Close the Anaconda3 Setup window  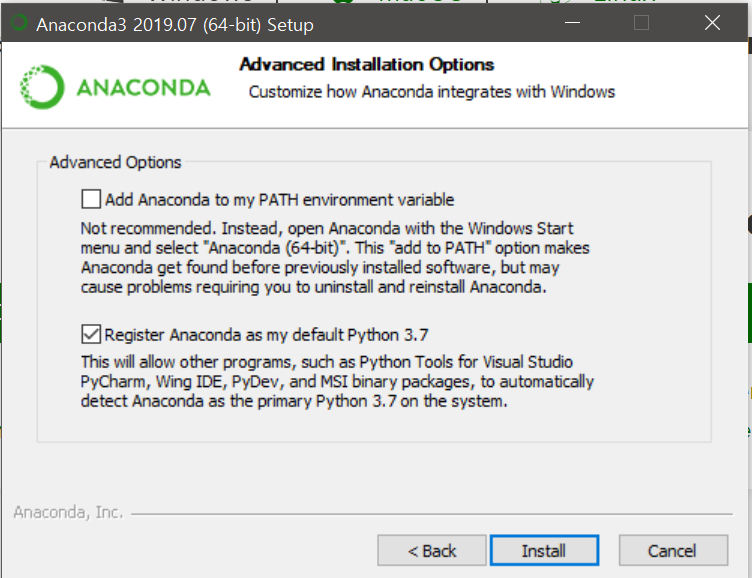712,23
